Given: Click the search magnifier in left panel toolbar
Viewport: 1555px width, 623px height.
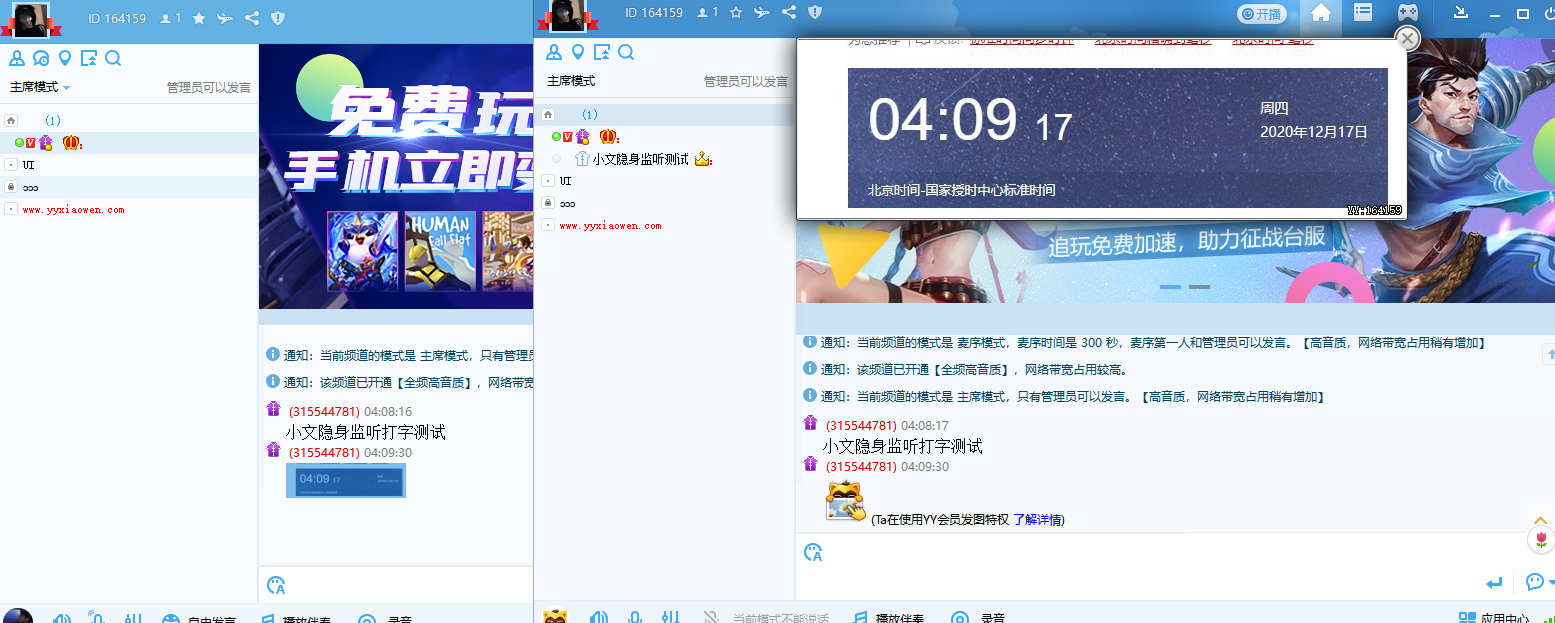Looking at the screenshot, I should (x=113, y=58).
